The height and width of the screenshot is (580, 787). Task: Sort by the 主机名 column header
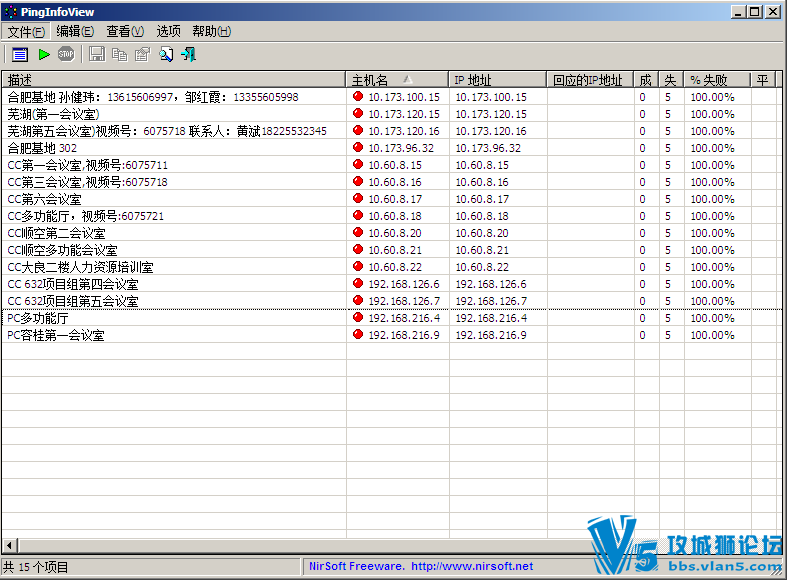pyautogui.click(x=397, y=80)
